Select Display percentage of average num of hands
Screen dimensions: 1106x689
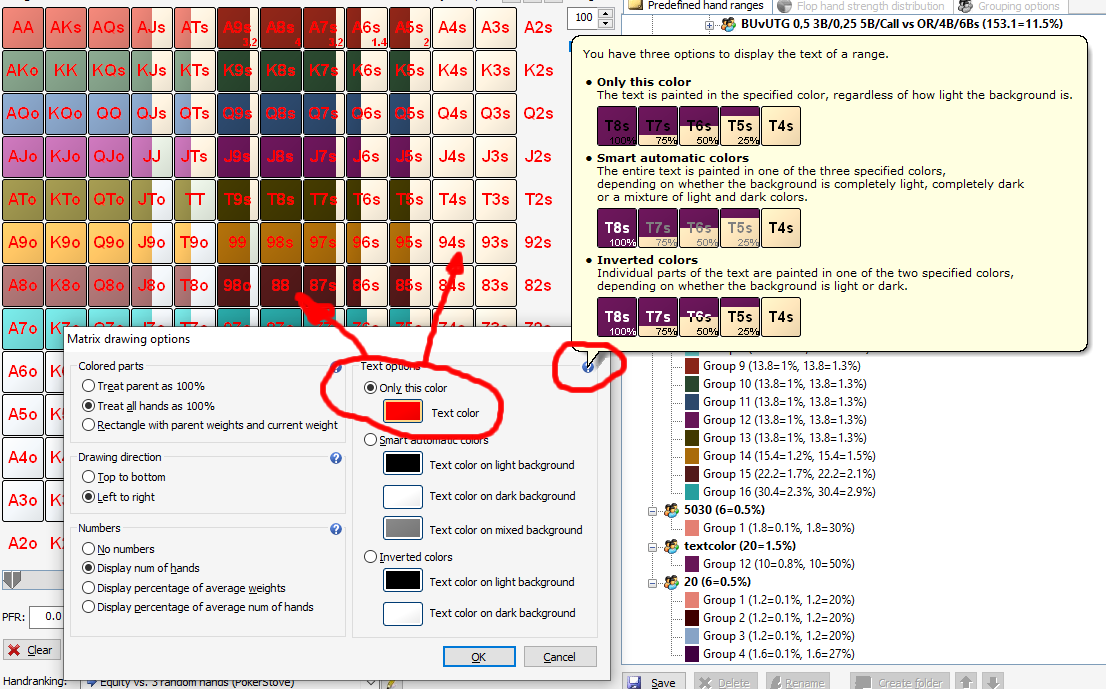click(198, 607)
